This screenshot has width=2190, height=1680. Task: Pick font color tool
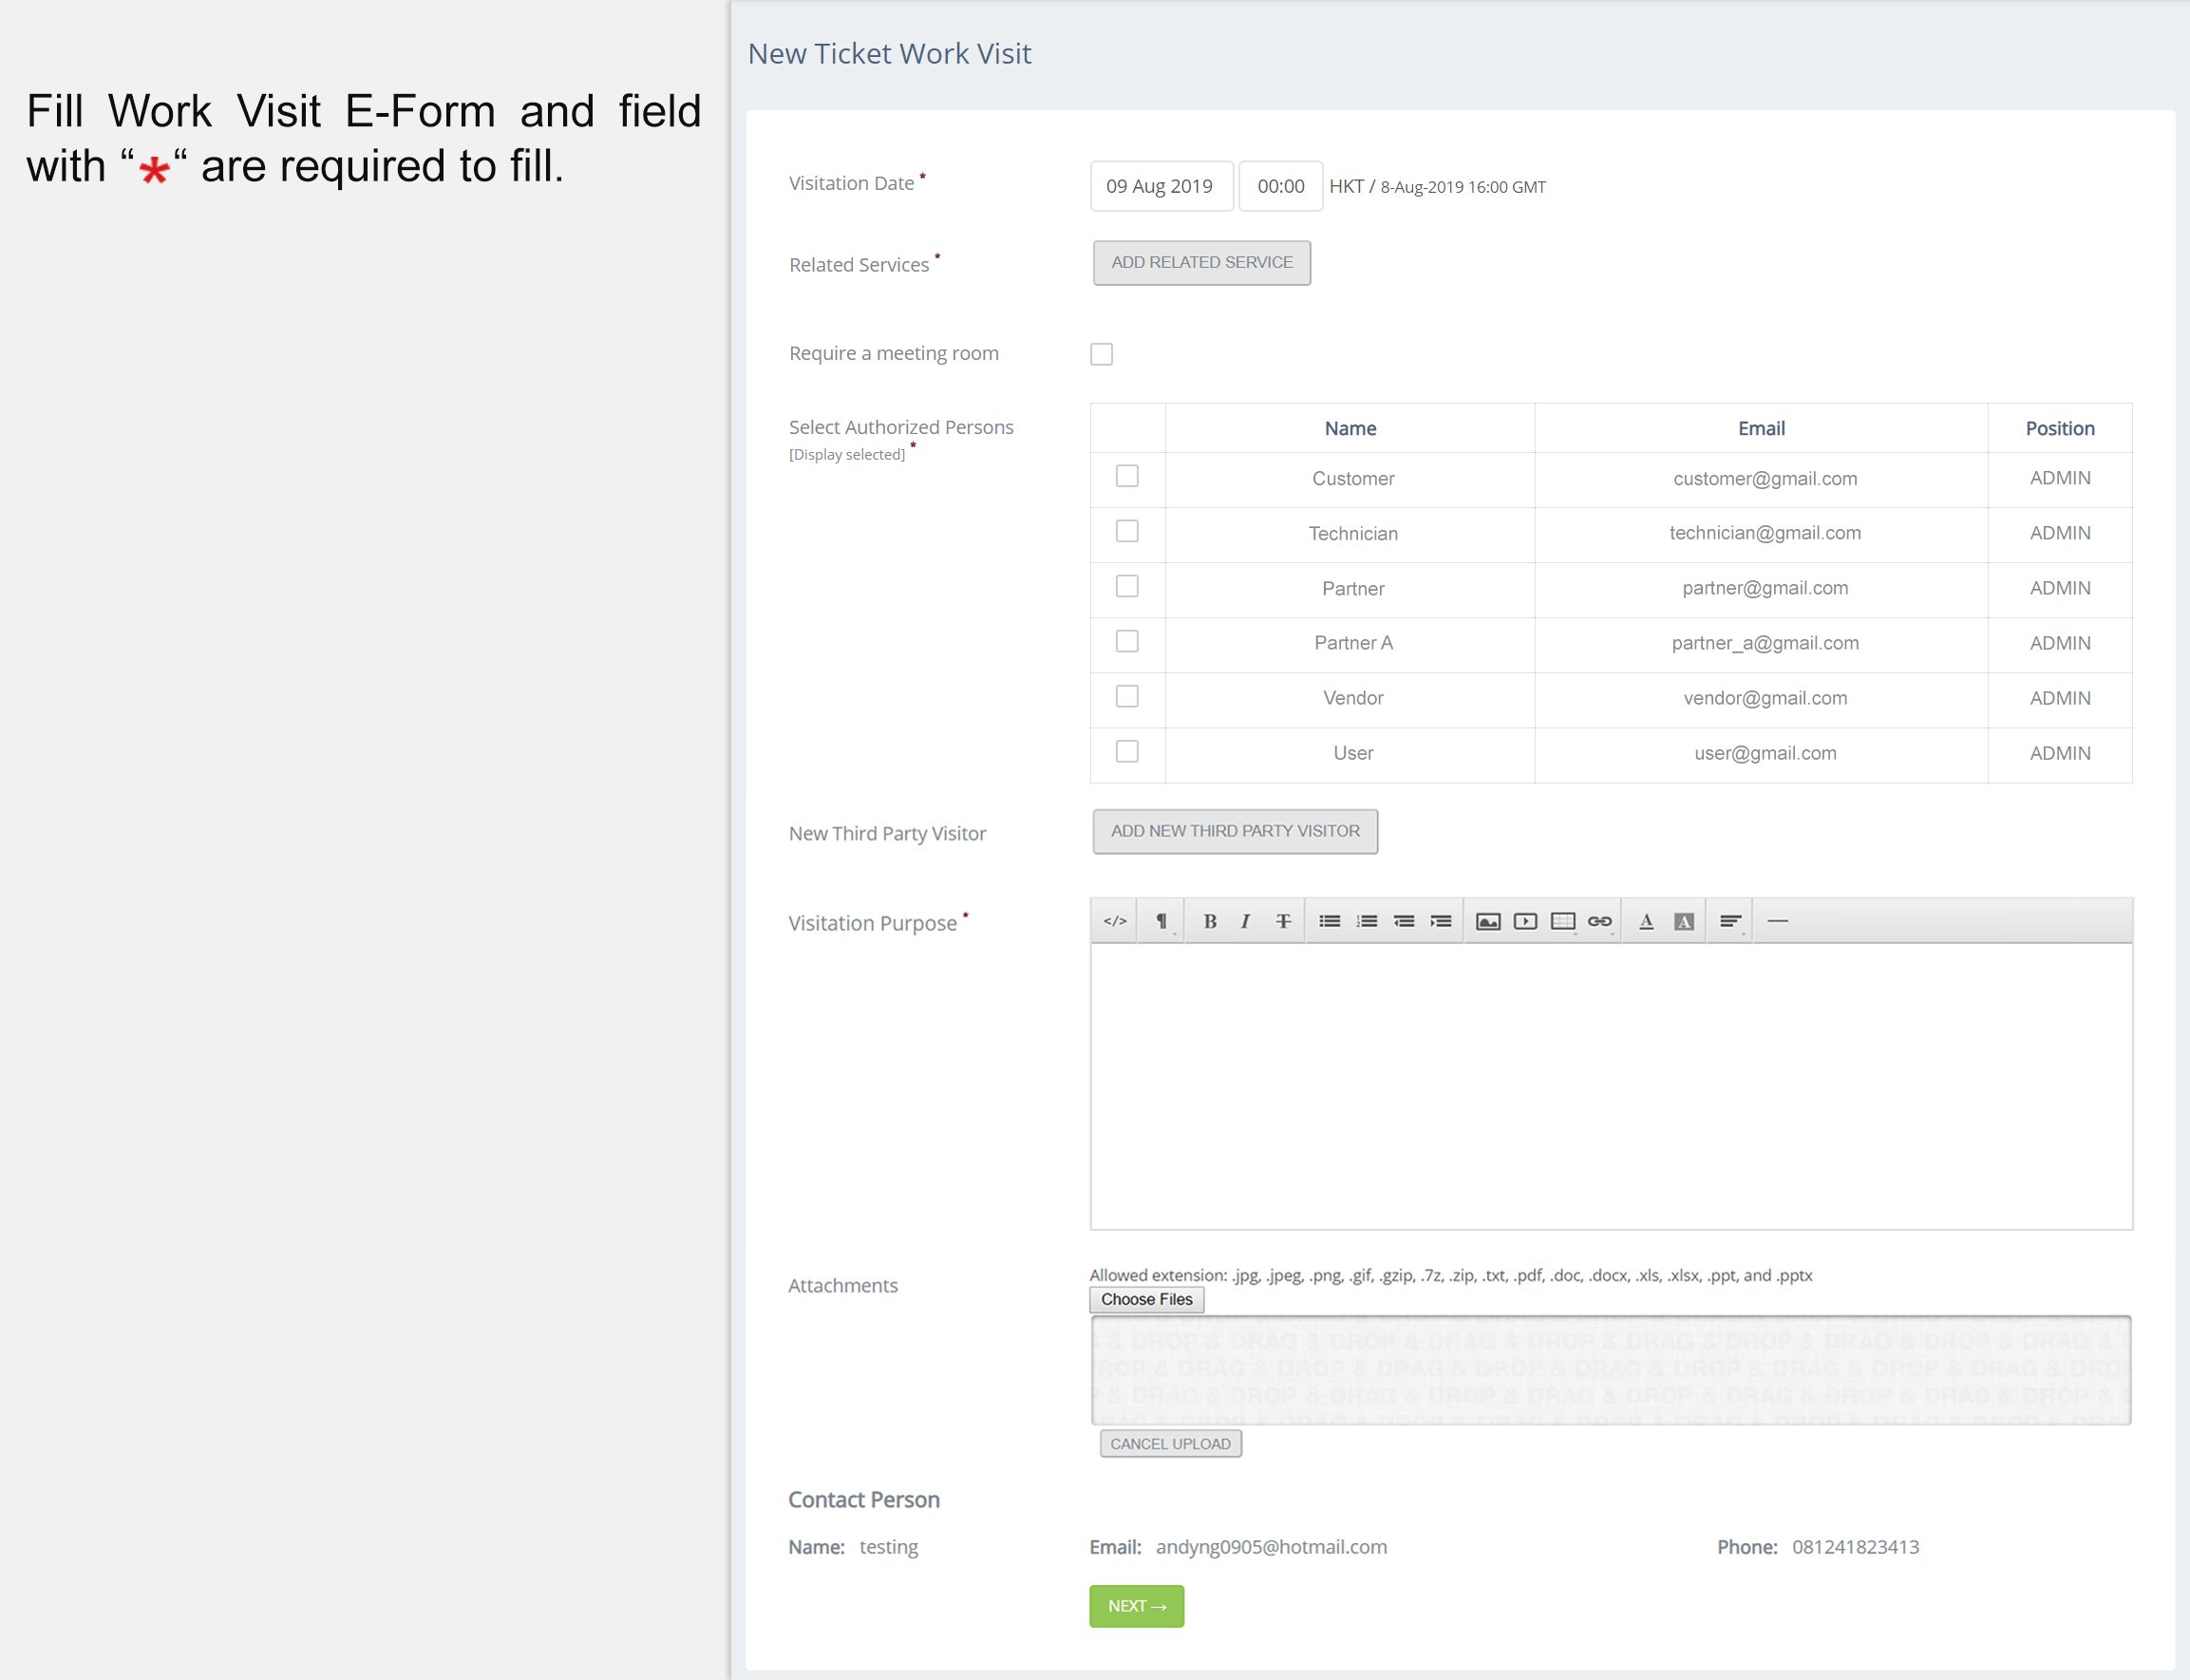pyautogui.click(x=1646, y=921)
